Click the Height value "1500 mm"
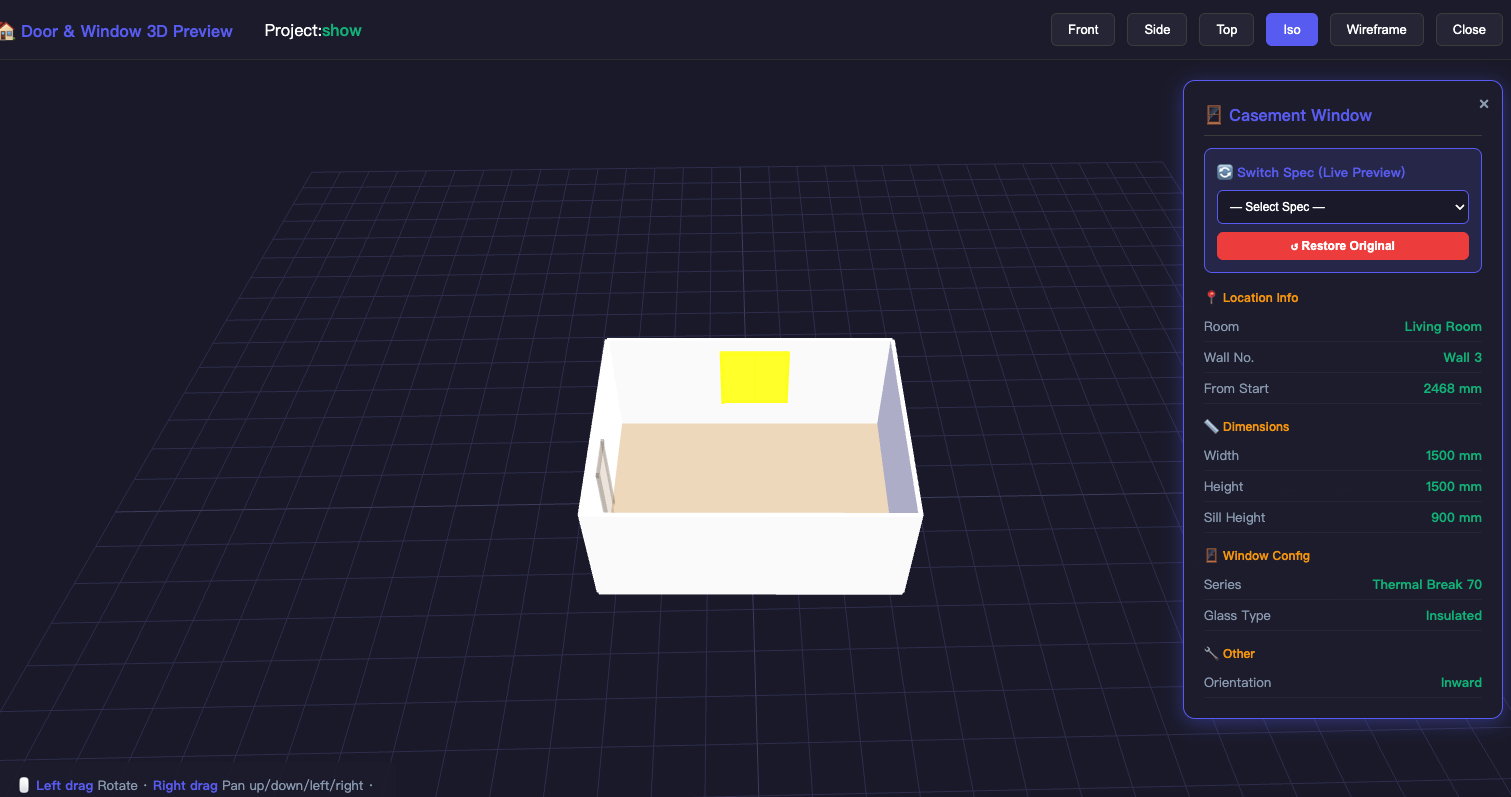The width and height of the screenshot is (1511, 797). point(1454,487)
